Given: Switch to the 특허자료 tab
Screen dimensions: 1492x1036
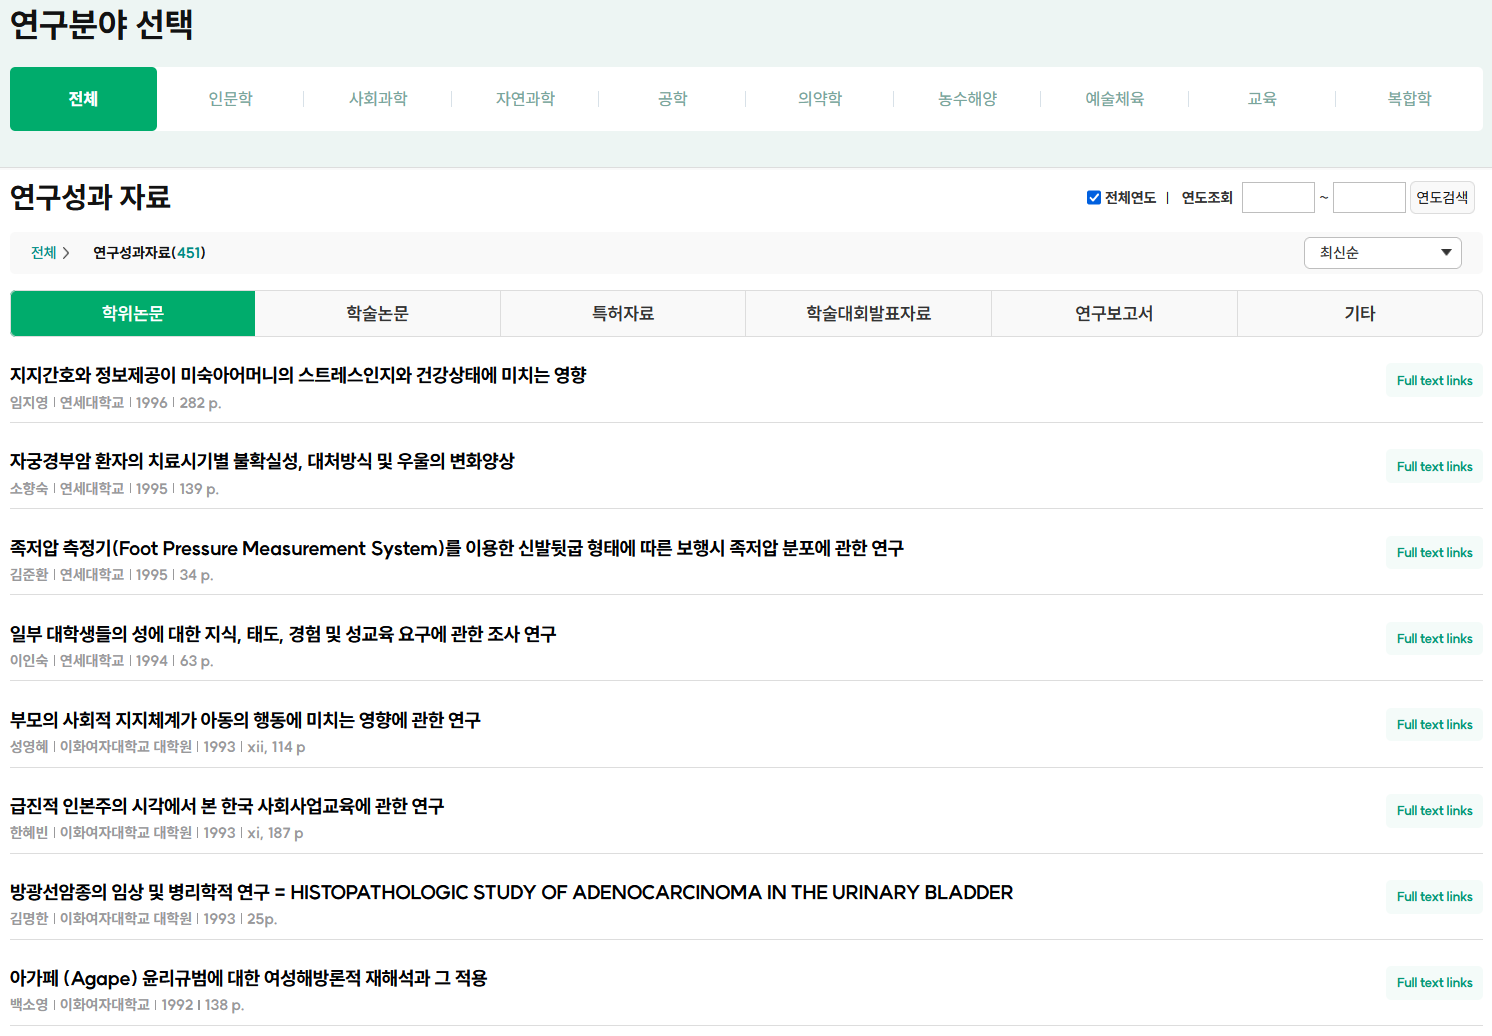Looking at the screenshot, I should coord(623,314).
